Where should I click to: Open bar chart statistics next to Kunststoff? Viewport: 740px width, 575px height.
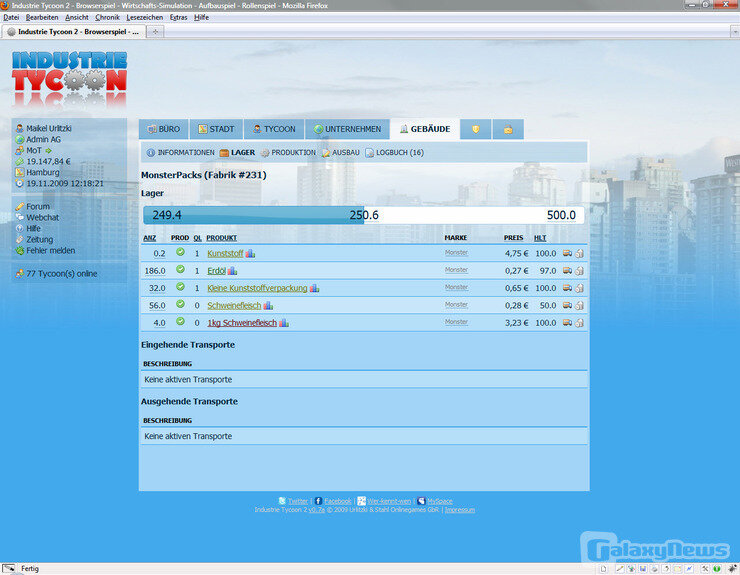click(x=250, y=254)
